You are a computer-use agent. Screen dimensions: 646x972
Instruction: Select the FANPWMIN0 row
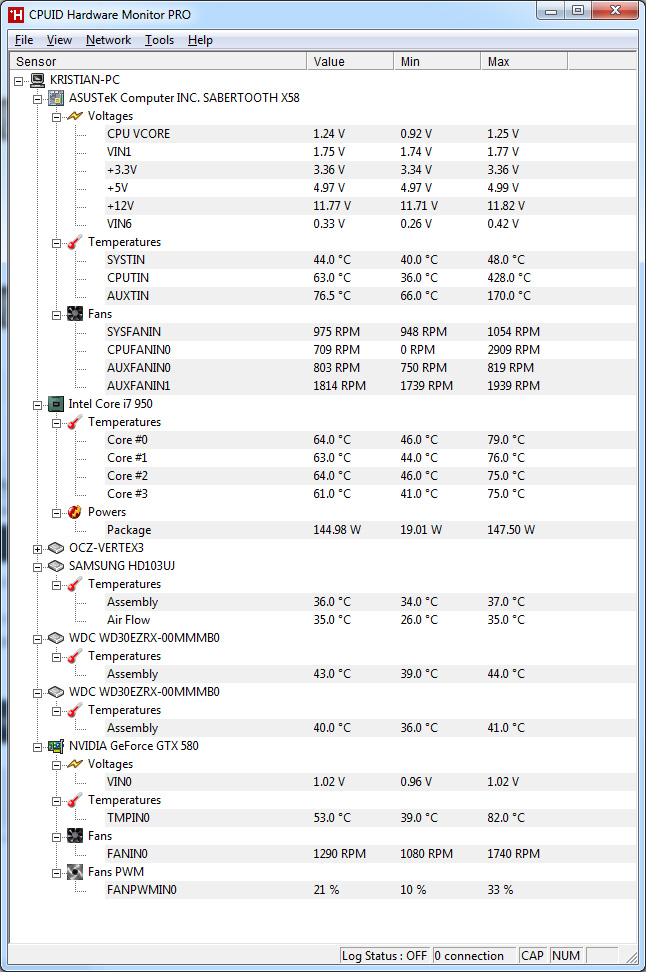click(x=371, y=890)
